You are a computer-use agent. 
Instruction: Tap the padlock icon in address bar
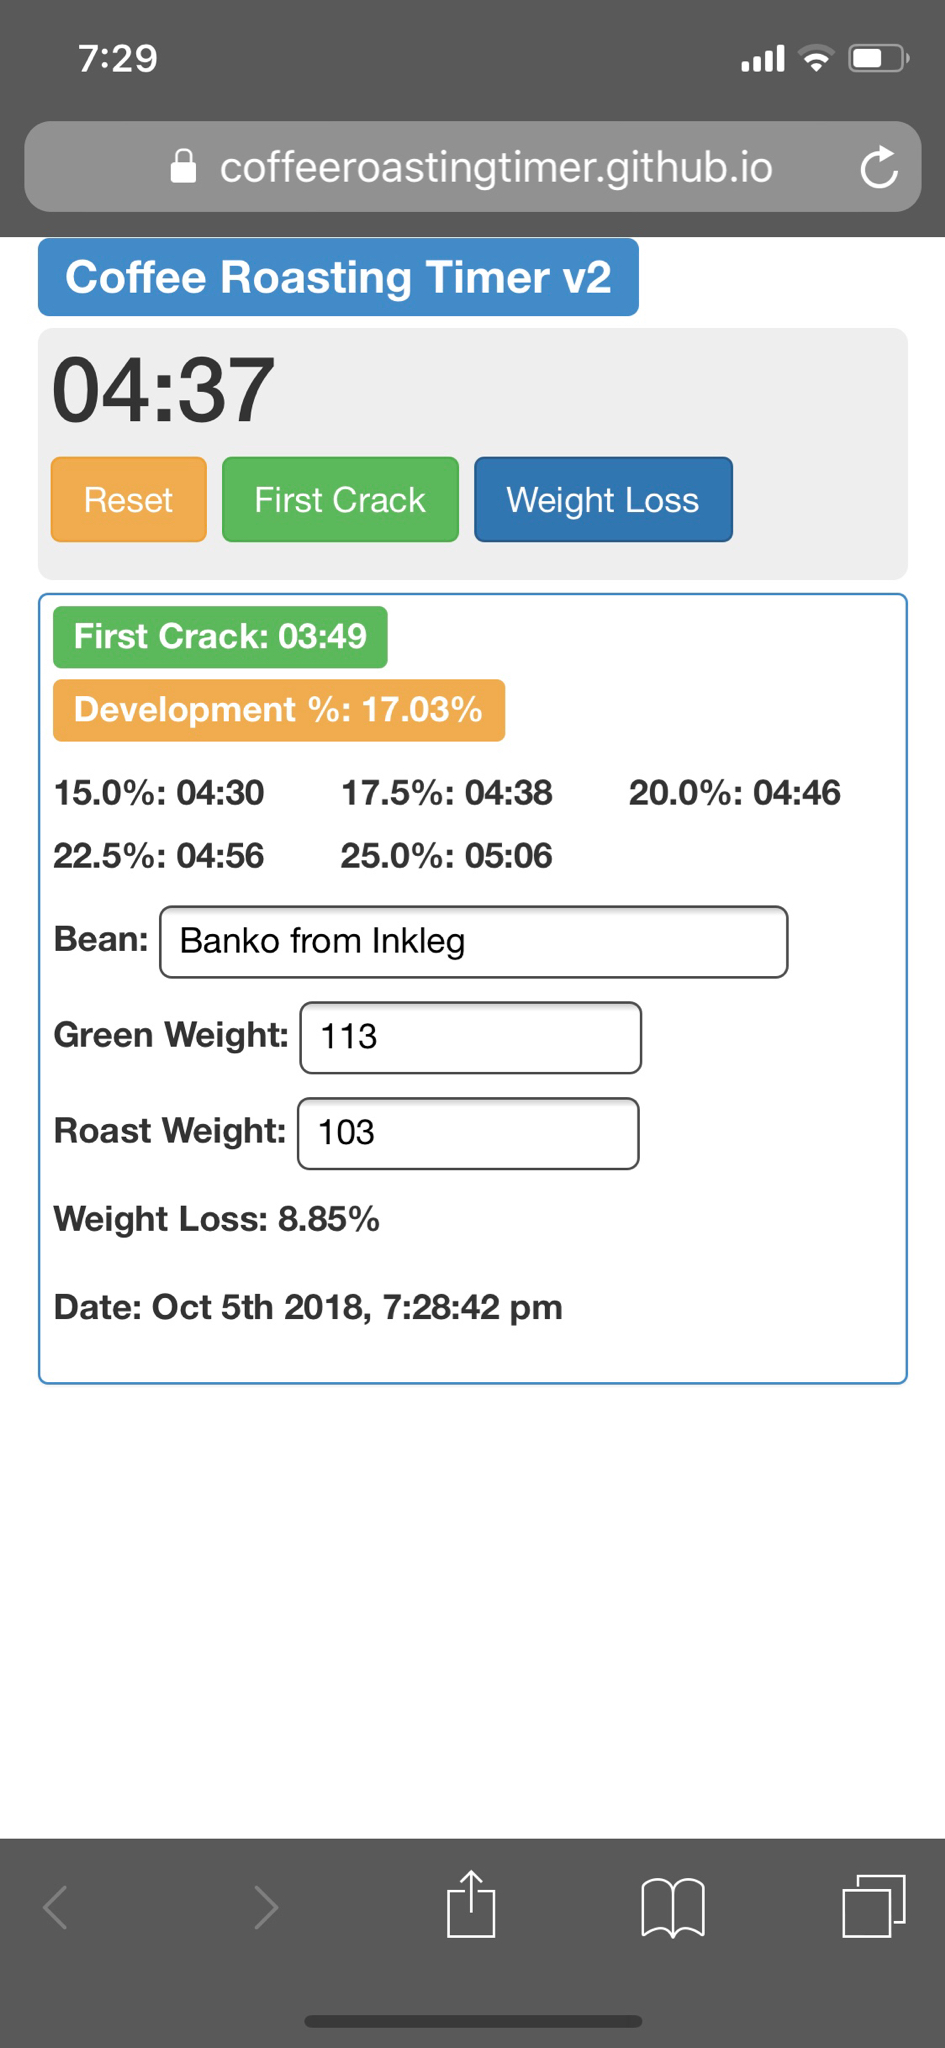[183, 166]
